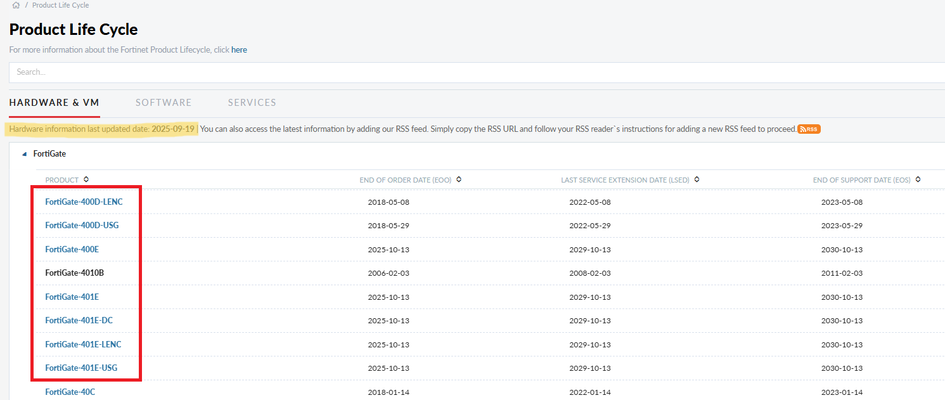Click the home icon in breadcrumb
Viewport: 945px width, 400px height.
pyautogui.click(x=16, y=5)
